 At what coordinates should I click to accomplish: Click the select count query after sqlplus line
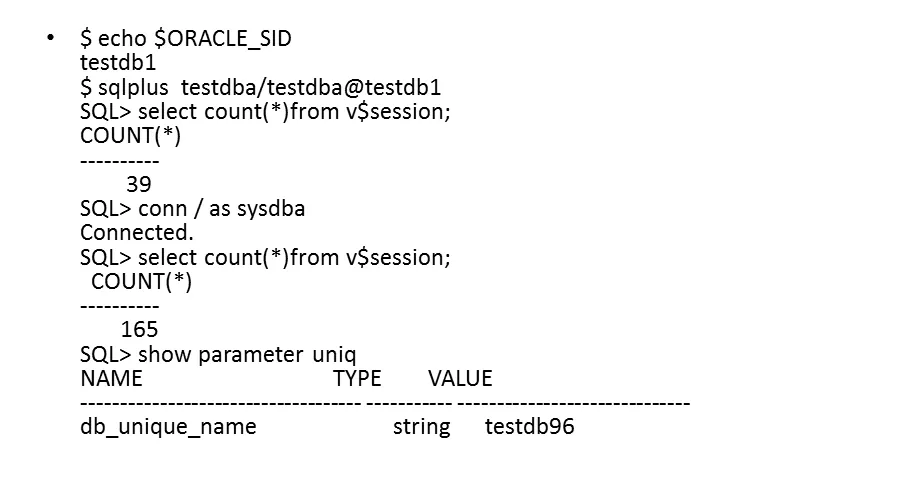tap(265, 112)
